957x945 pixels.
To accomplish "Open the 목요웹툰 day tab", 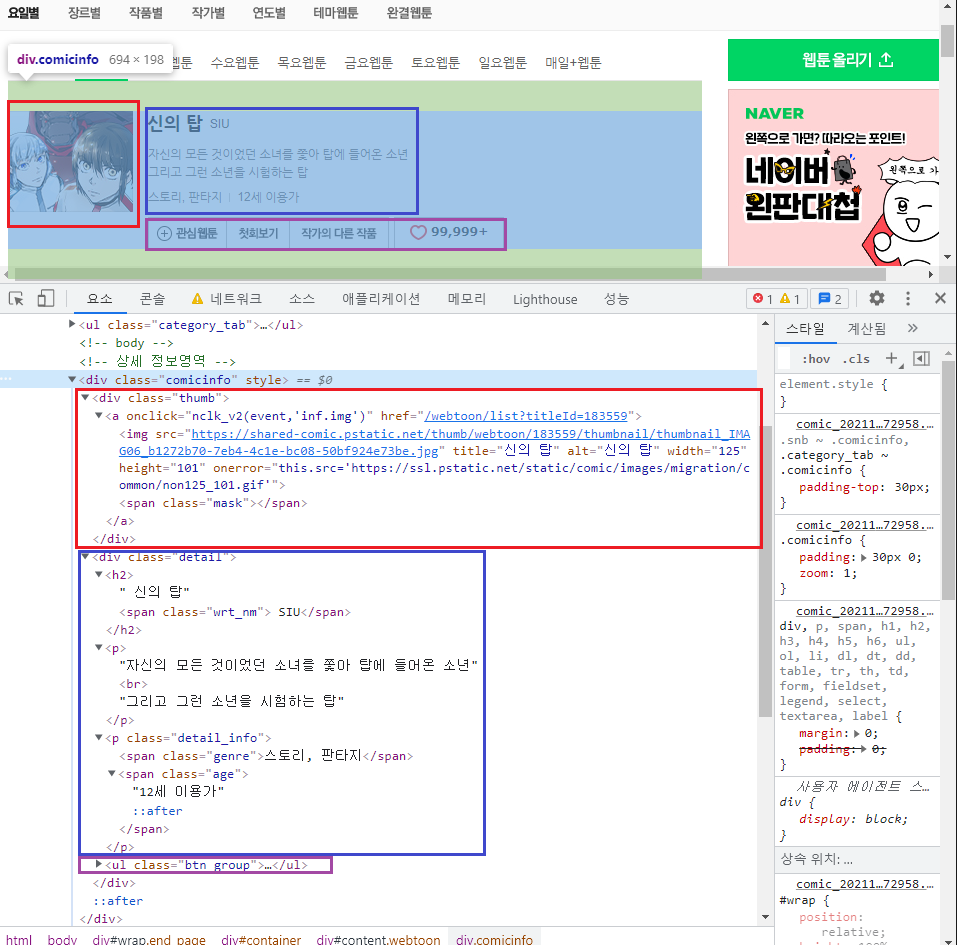I will [302, 62].
